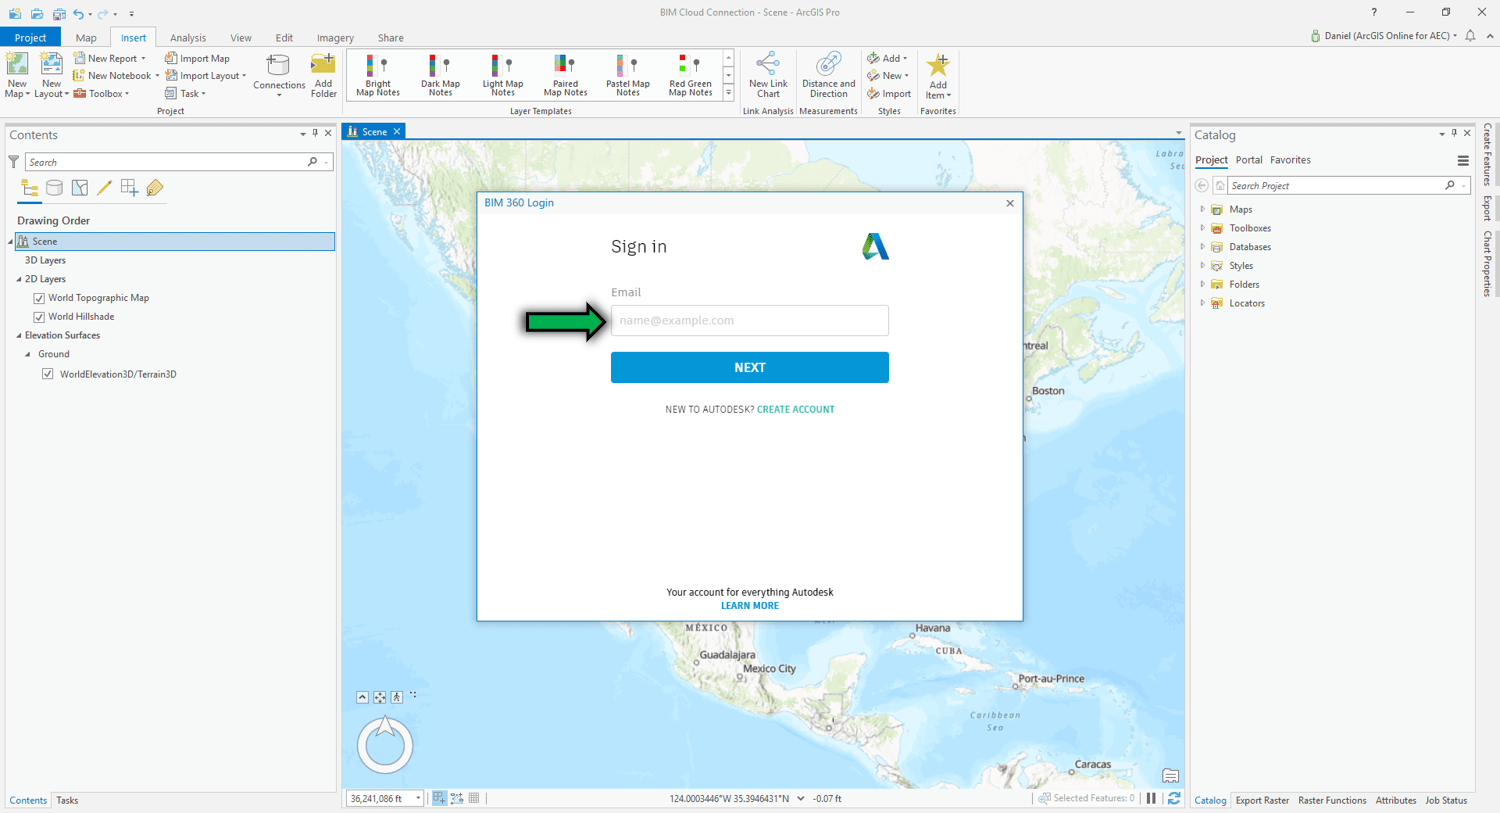Switch to the Map ribbon tab
The height and width of the screenshot is (813, 1500).
(86, 38)
